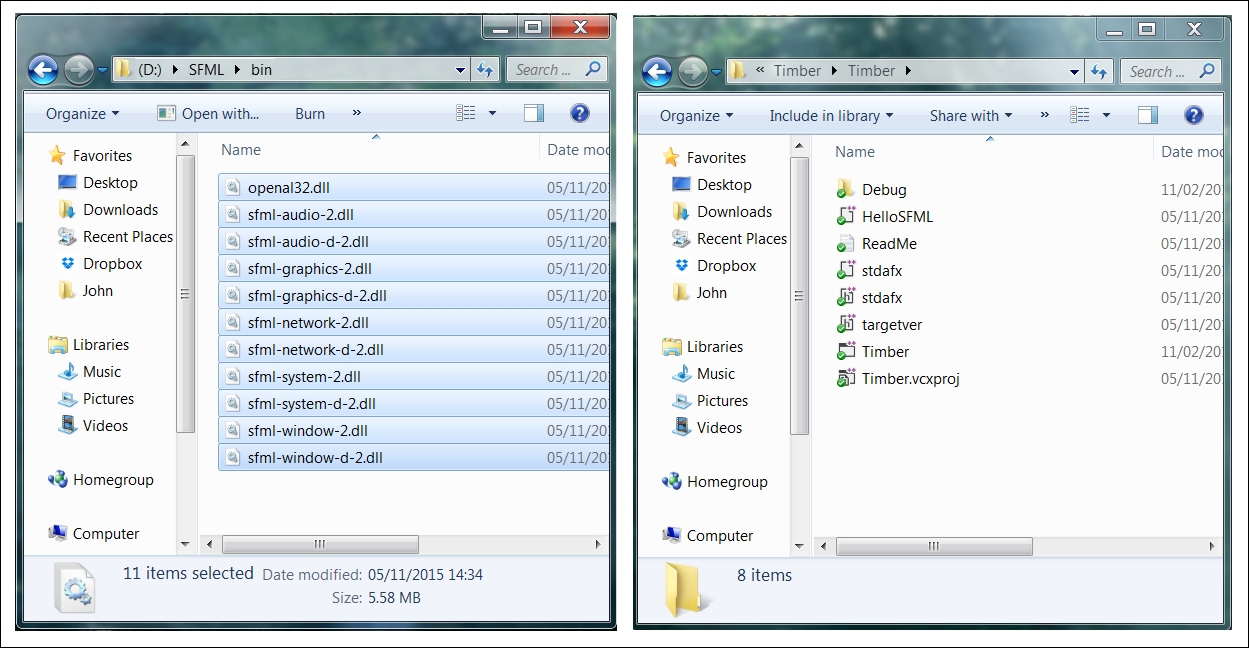Show more toolbar commands in Timber window
The width and height of the screenshot is (1249, 648).
pyautogui.click(x=1045, y=115)
